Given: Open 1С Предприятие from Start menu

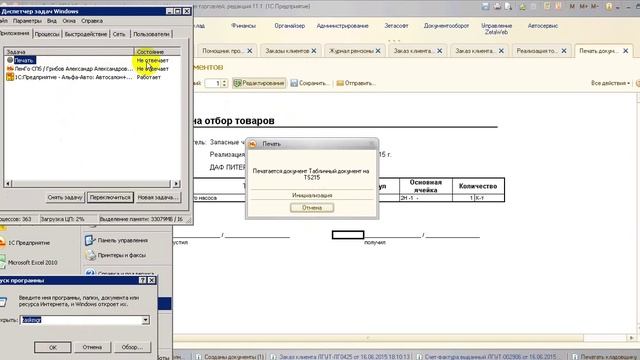Looking at the screenshot, I should 24,243.
